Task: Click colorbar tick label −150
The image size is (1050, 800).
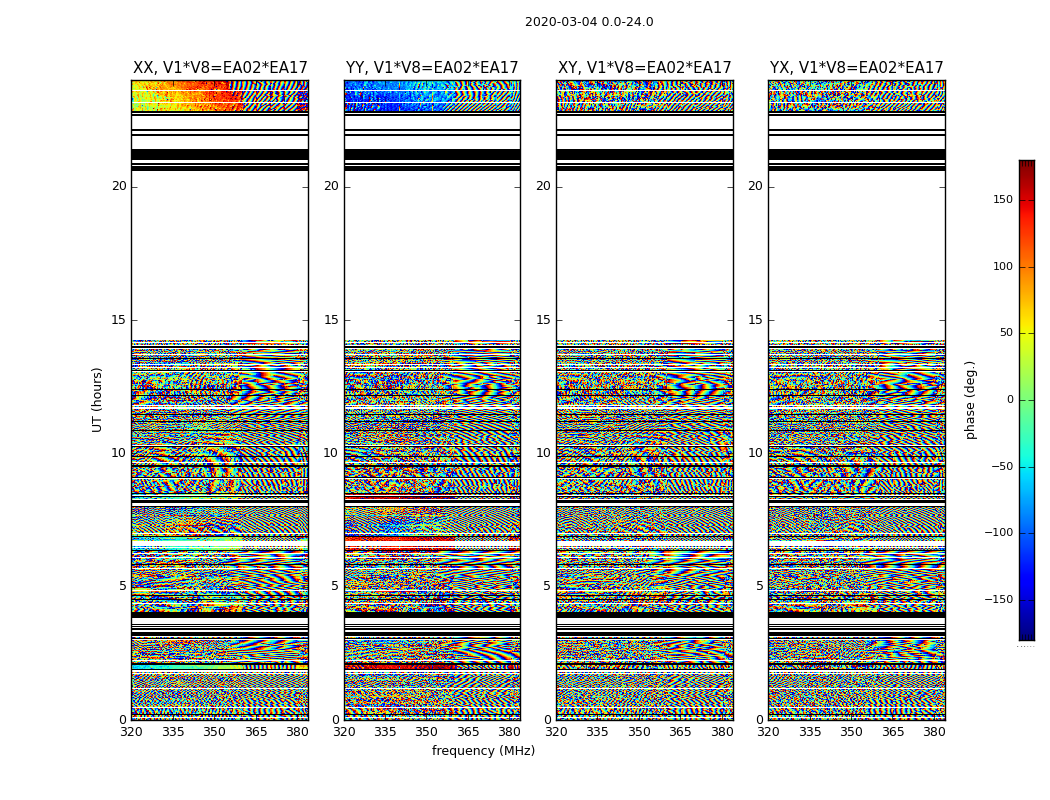Action: [x=998, y=599]
